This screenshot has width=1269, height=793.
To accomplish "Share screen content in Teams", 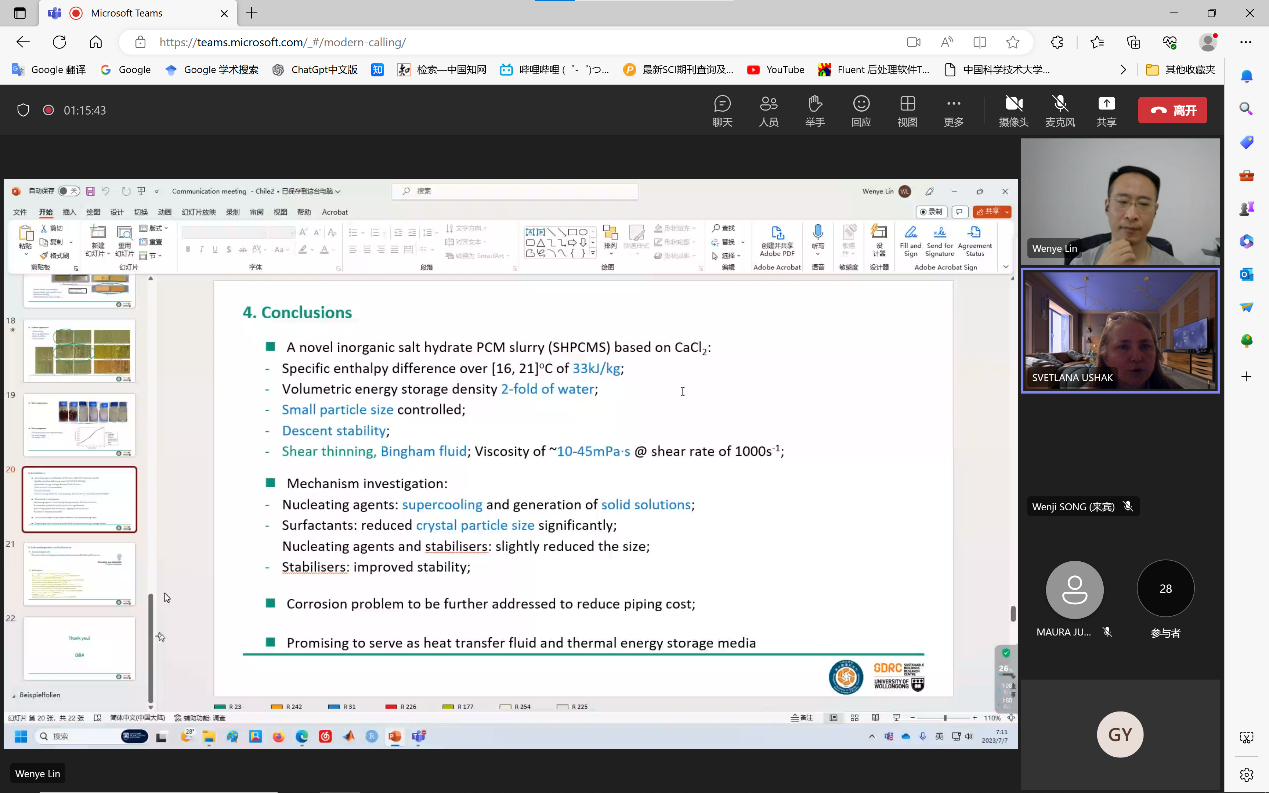I will coord(1106,110).
